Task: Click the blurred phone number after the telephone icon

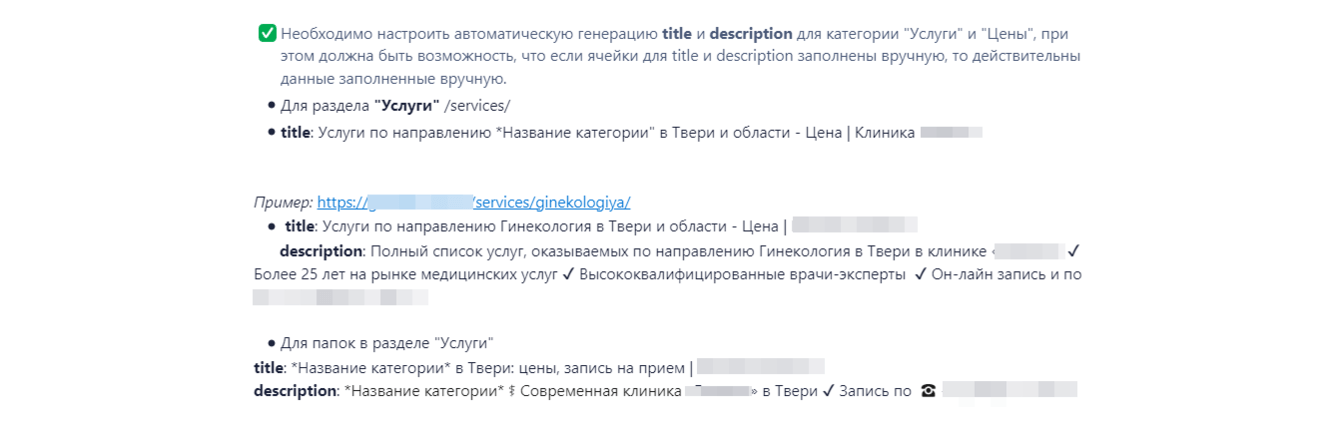Action: (1009, 391)
